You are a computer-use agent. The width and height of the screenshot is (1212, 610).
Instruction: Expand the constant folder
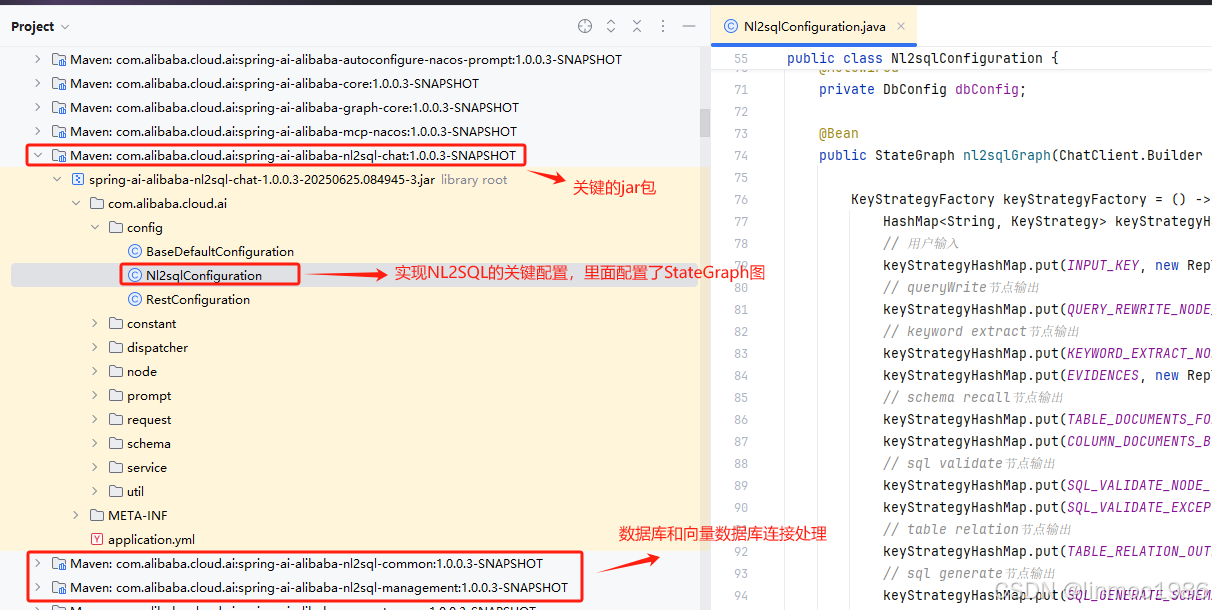(x=95, y=323)
